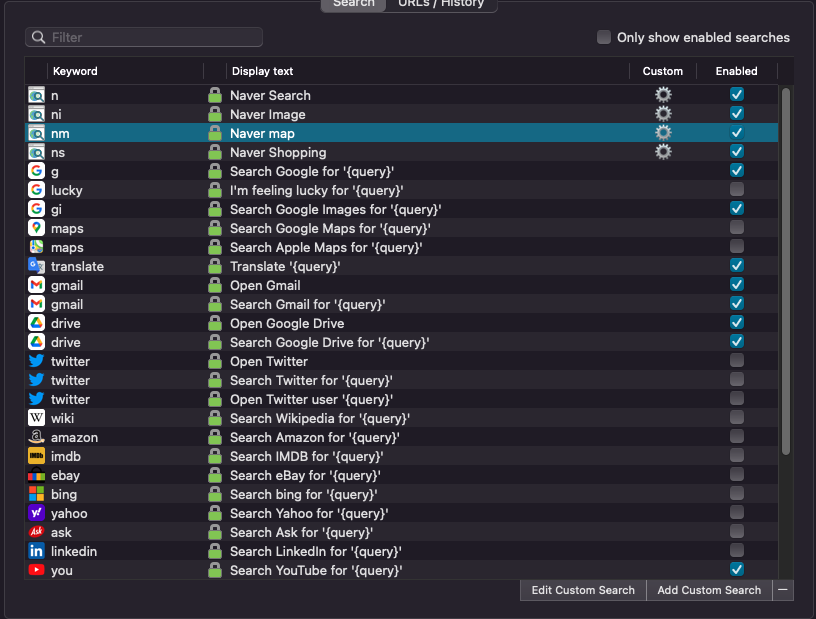Select 'Search IMDB for' row text

click(307, 457)
